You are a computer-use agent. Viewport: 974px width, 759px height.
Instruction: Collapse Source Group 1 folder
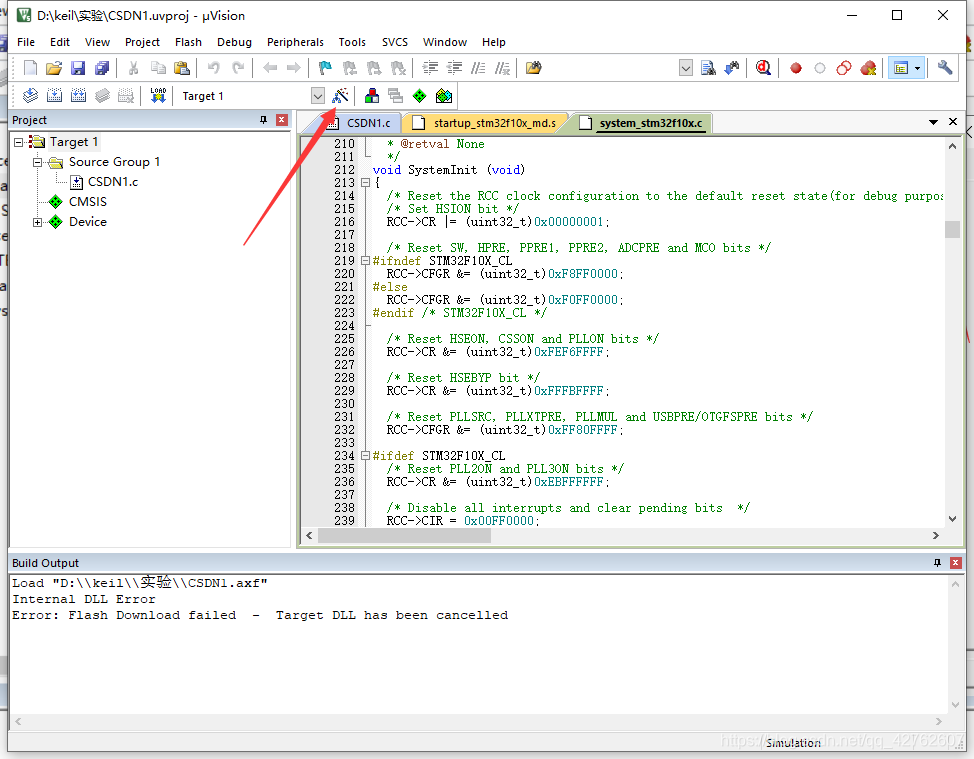(x=37, y=162)
